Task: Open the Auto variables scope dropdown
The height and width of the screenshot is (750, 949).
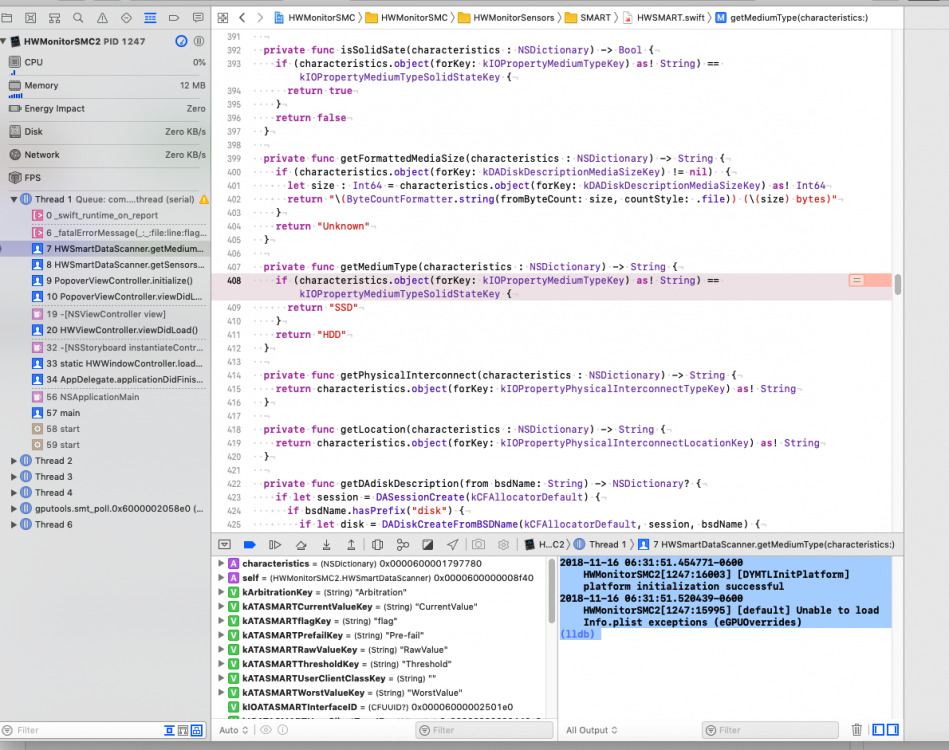Action: [x=234, y=730]
